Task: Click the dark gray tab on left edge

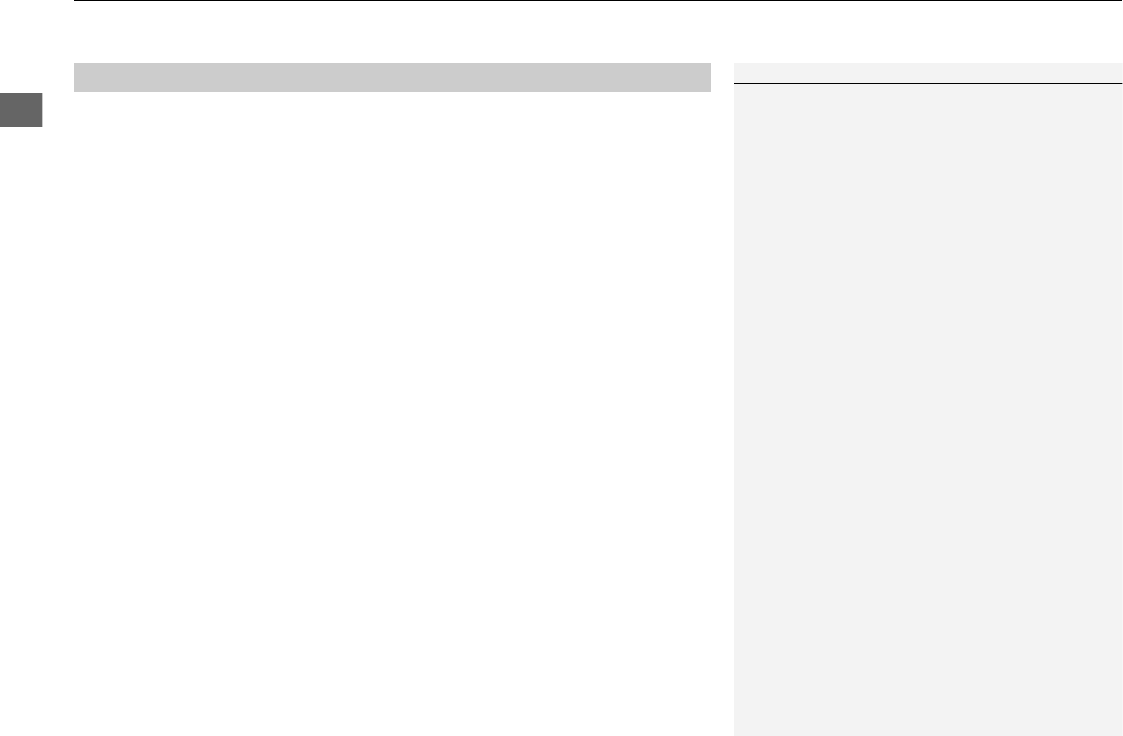Action: click(21, 110)
